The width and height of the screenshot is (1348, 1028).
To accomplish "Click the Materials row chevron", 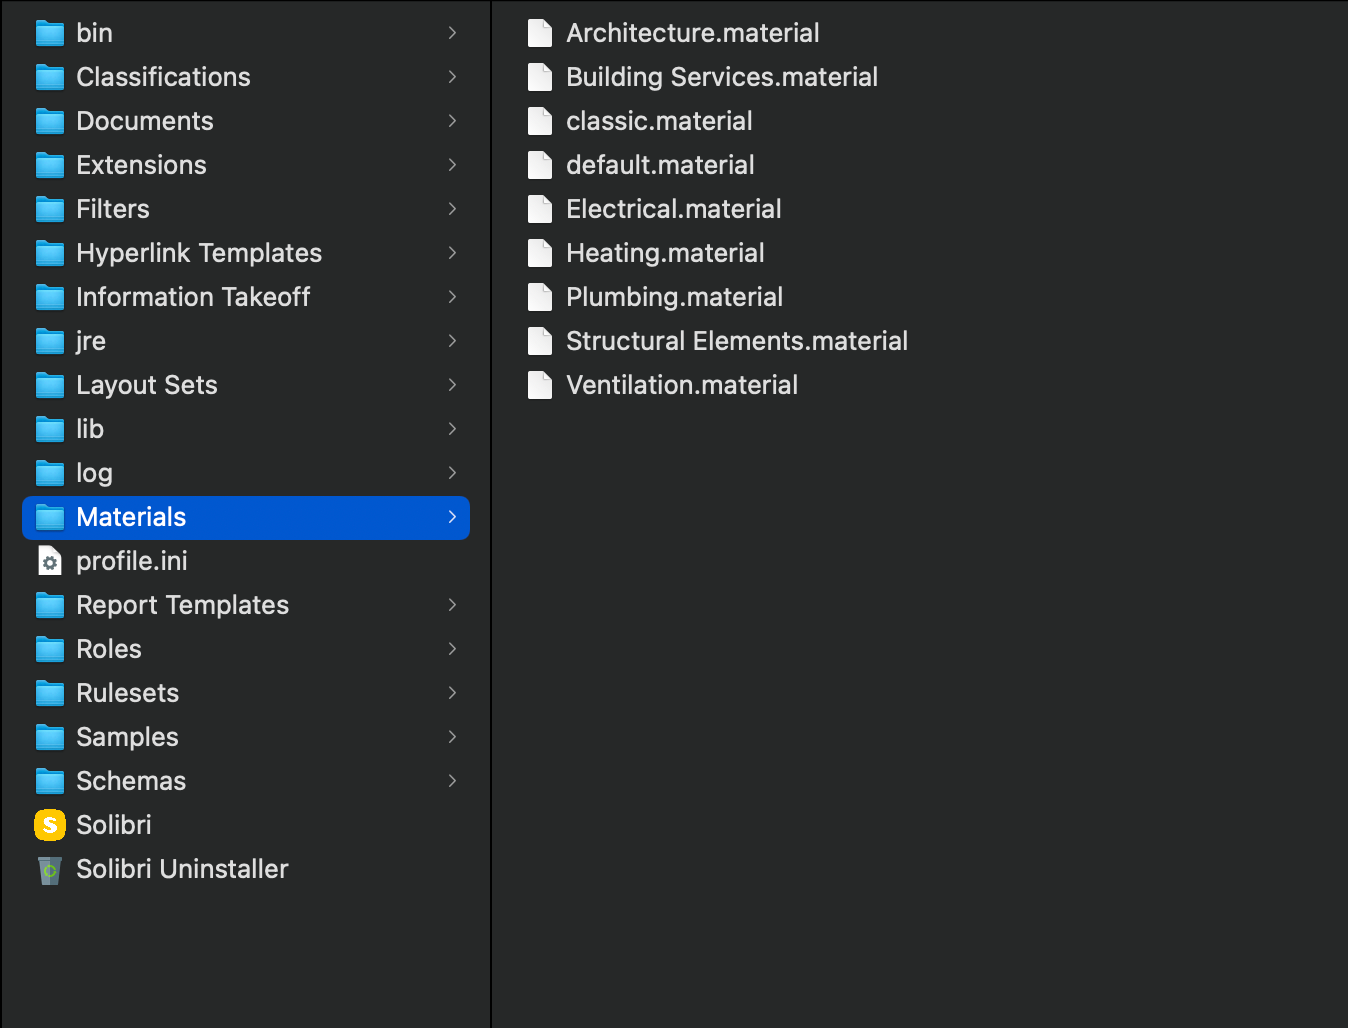I will point(452,517).
